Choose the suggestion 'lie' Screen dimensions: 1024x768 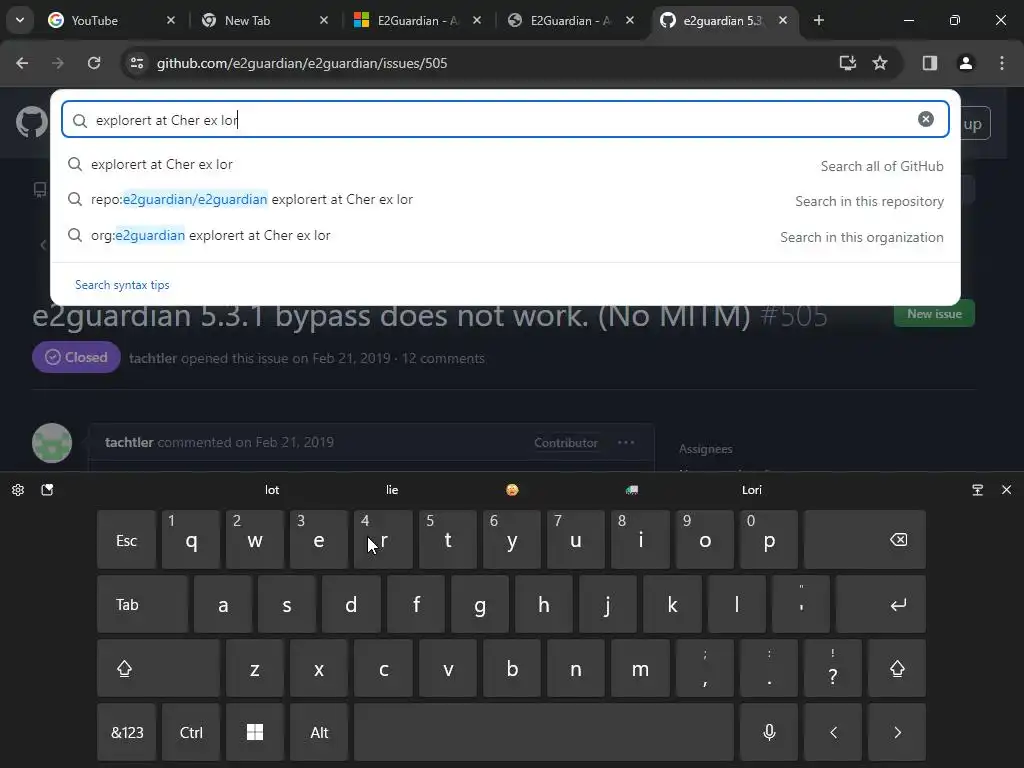point(392,490)
